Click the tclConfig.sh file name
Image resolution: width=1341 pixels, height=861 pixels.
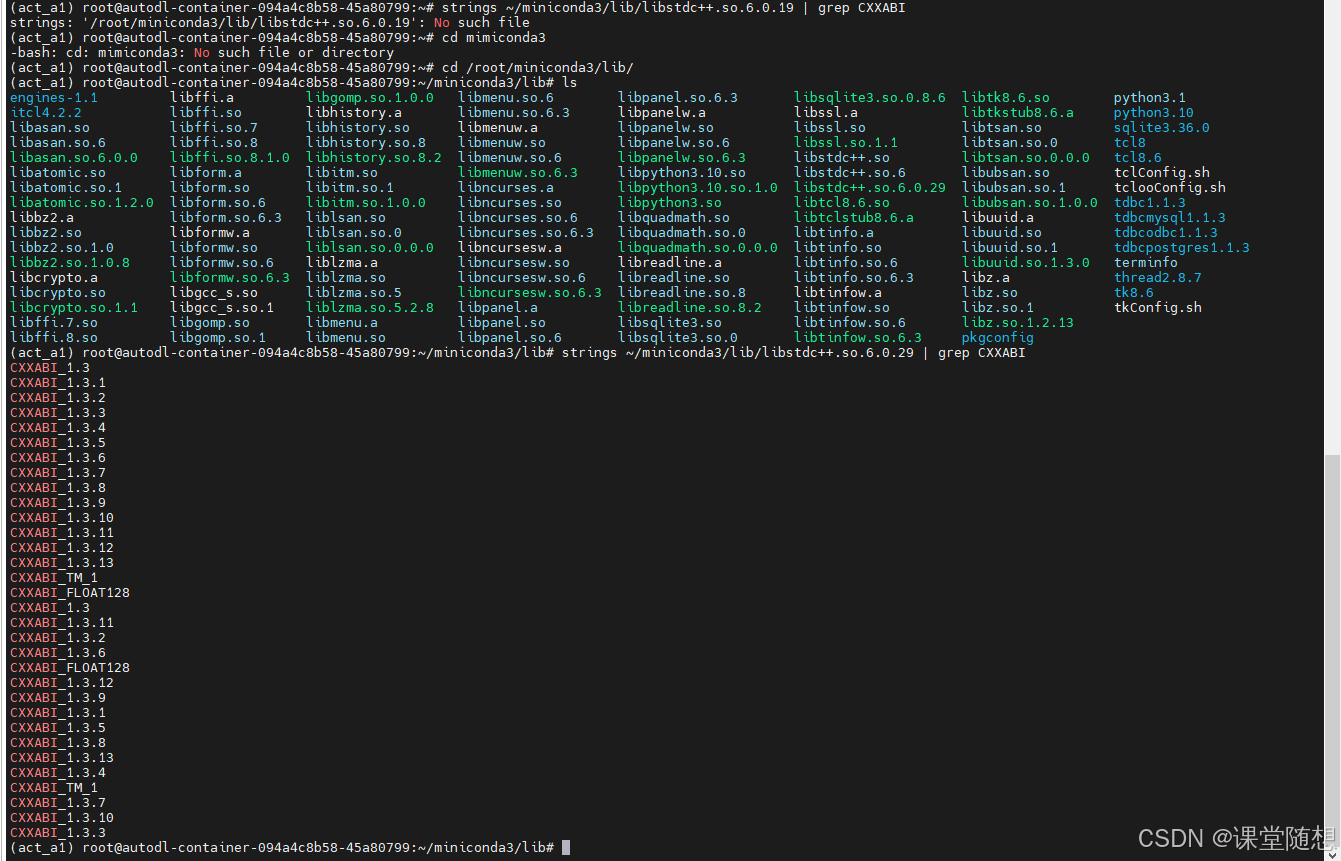[x=1162, y=173]
